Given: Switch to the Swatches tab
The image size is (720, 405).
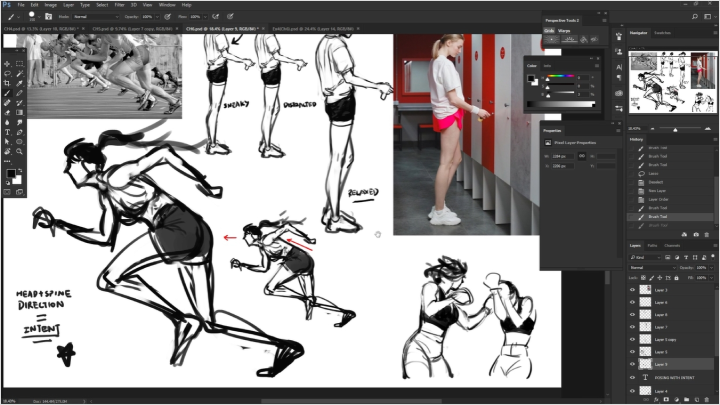Looking at the screenshot, I should pos(662,33).
